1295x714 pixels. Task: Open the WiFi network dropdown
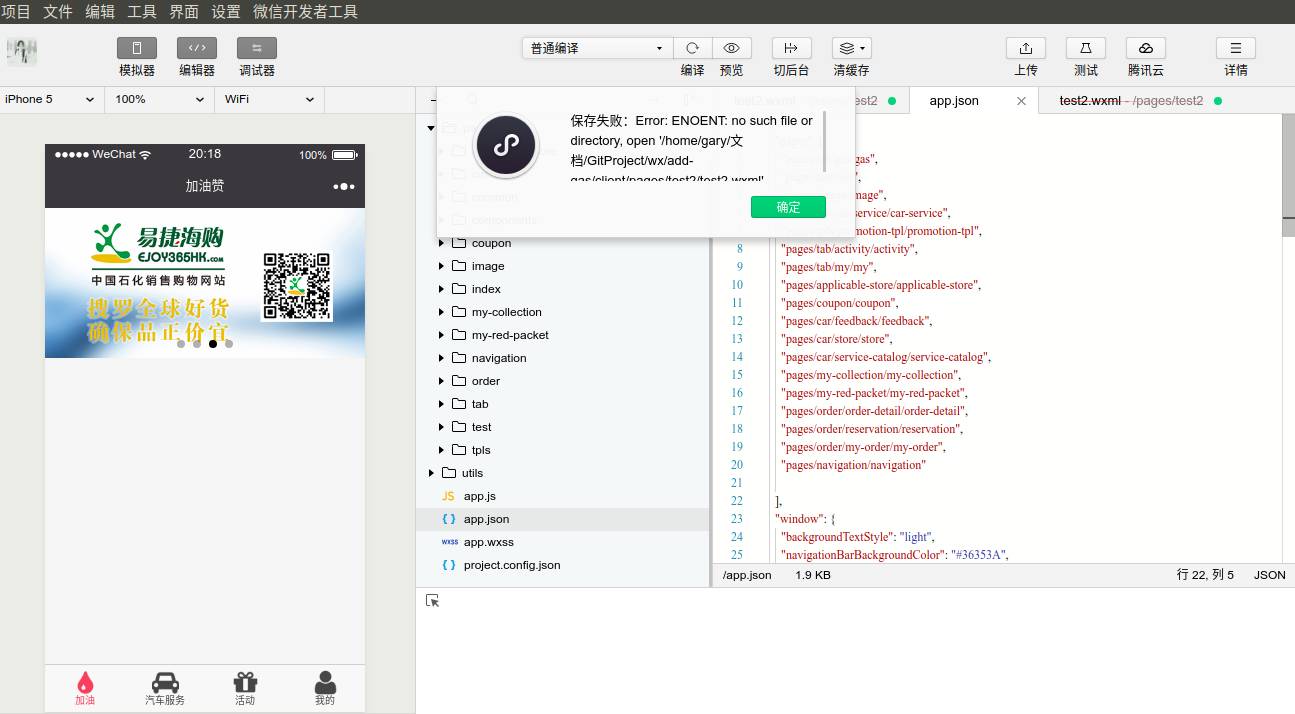[270, 99]
